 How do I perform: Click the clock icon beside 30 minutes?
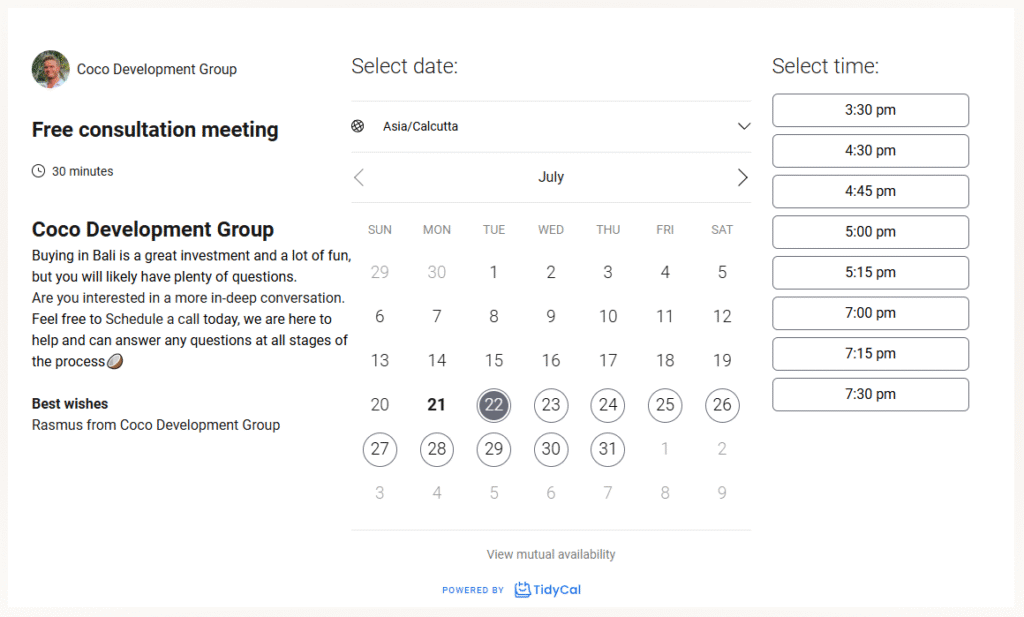[x=39, y=171]
